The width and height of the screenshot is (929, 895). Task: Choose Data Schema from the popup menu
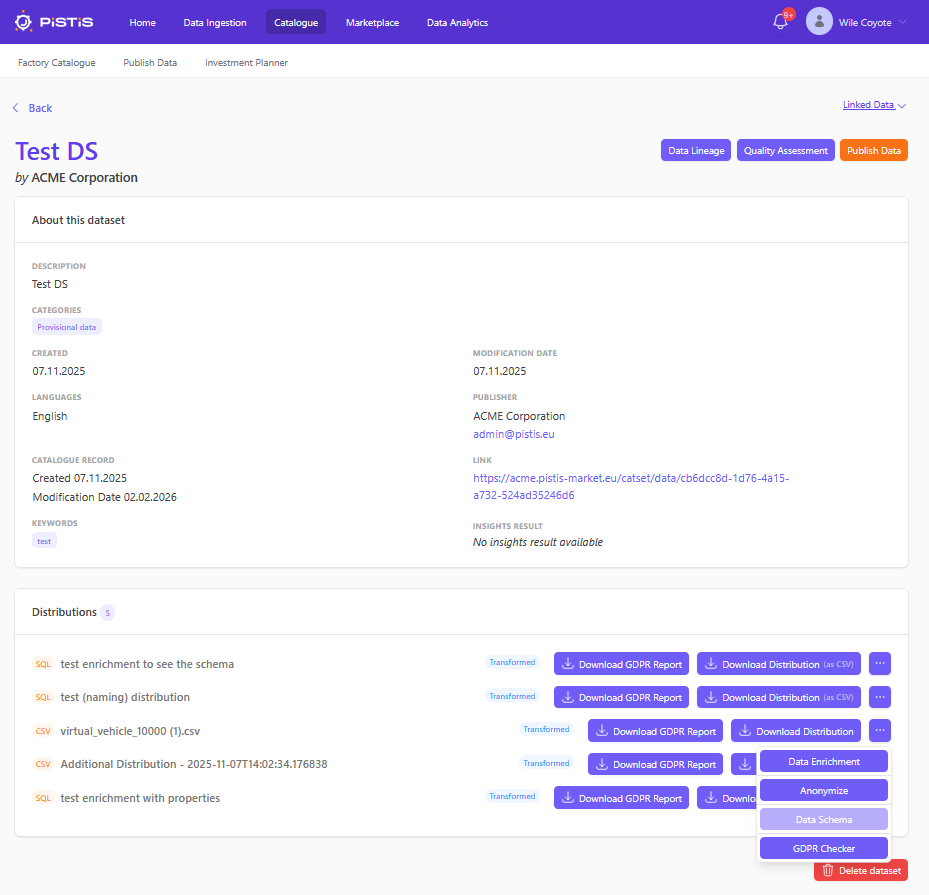pyautogui.click(x=824, y=819)
